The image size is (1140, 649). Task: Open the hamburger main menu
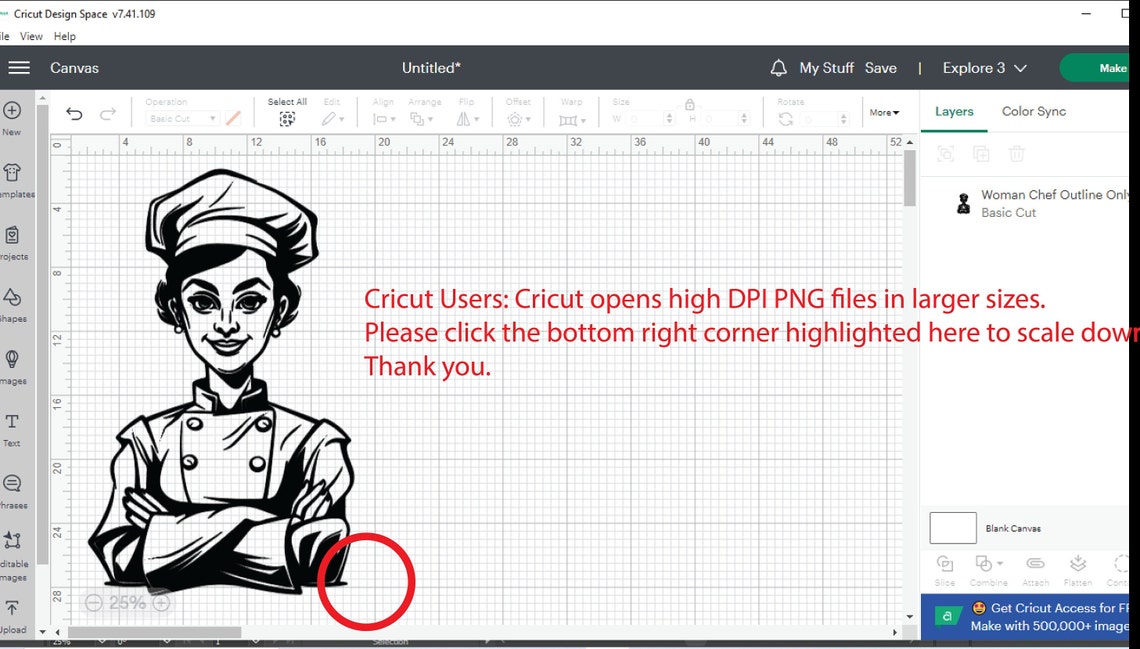point(19,68)
